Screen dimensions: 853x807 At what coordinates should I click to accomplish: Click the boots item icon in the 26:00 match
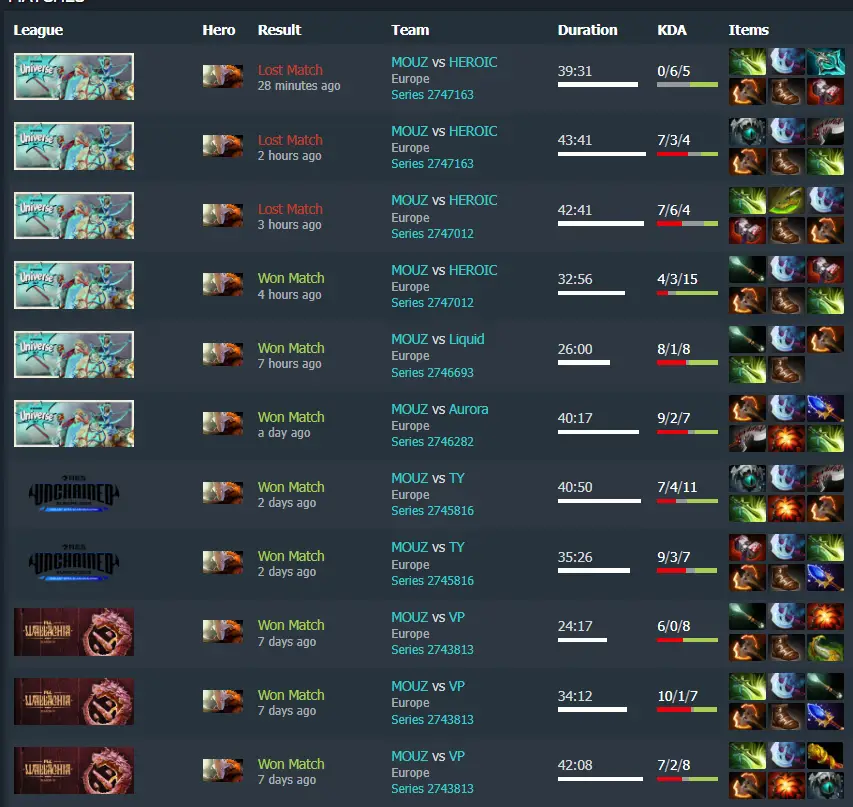(x=786, y=369)
